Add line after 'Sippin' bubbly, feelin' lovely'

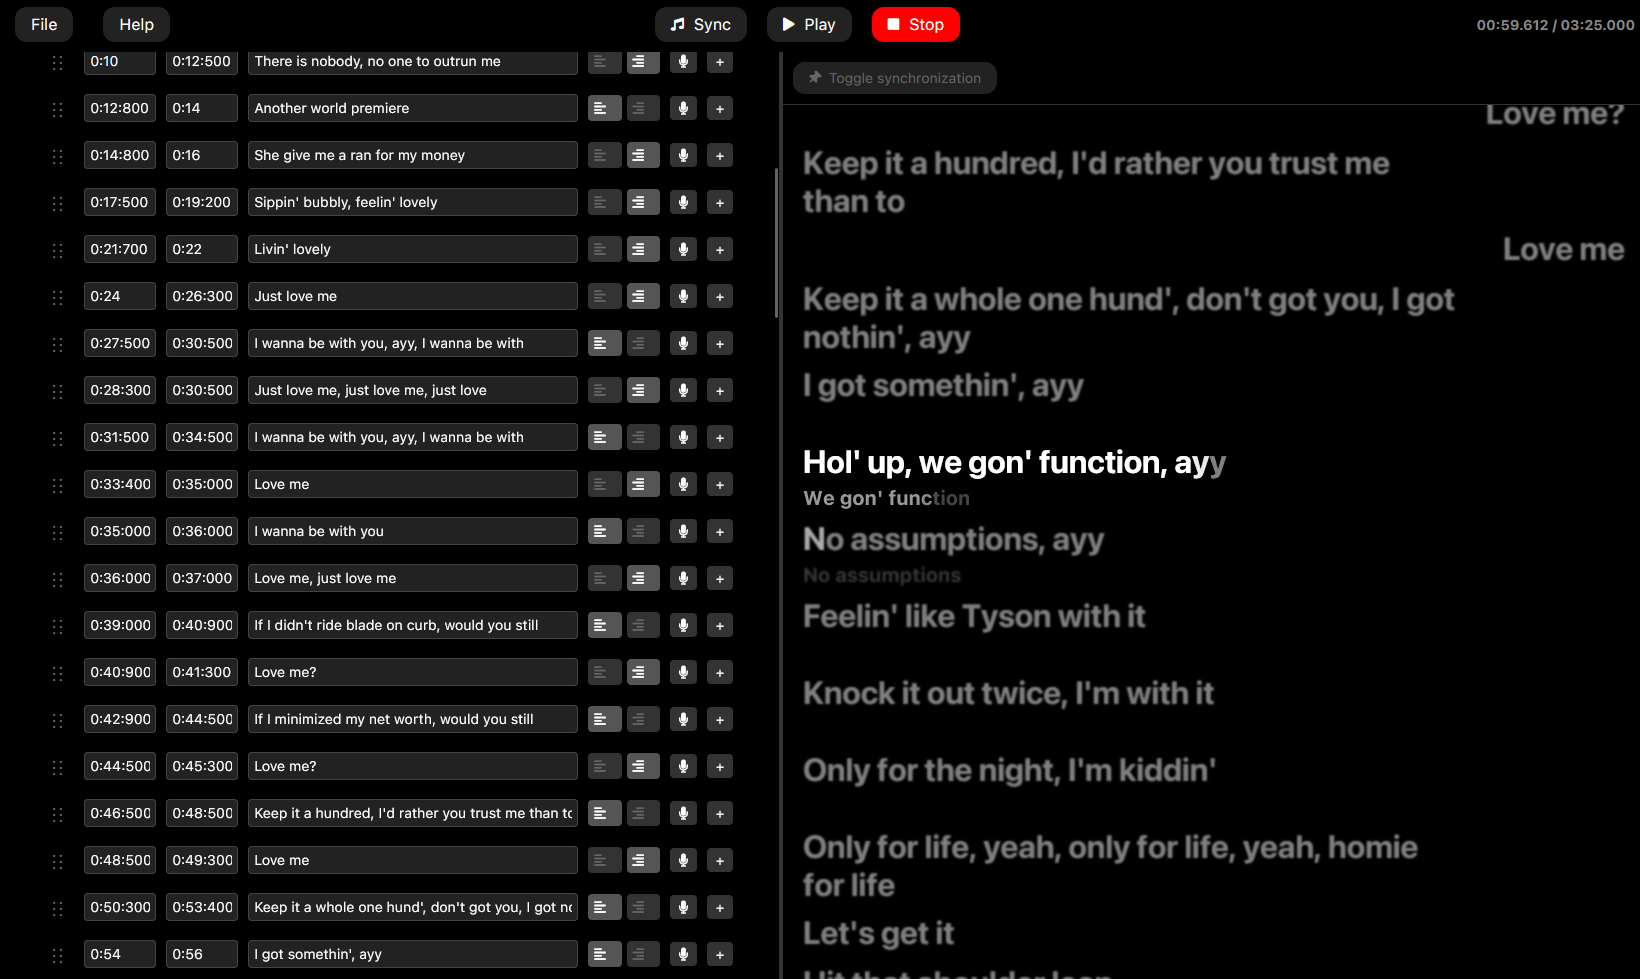tap(720, 202)
